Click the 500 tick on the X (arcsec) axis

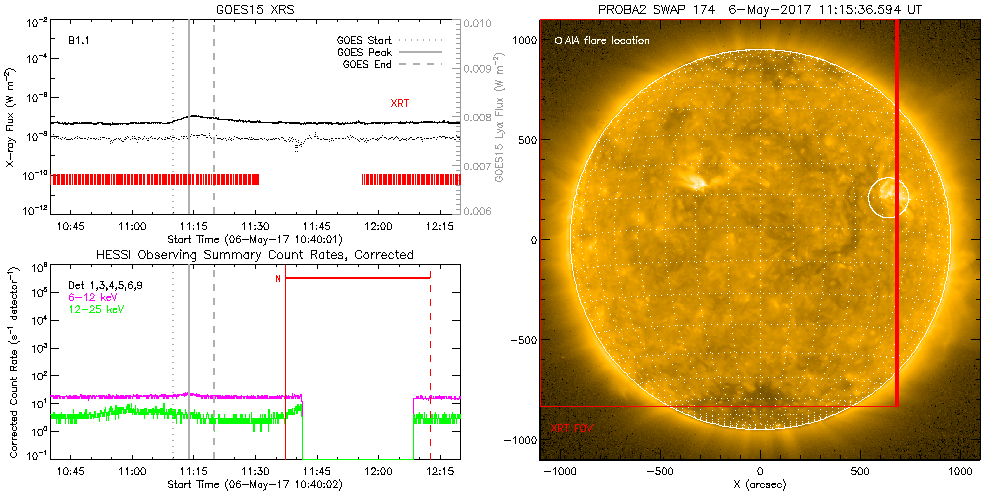[860, 472]
